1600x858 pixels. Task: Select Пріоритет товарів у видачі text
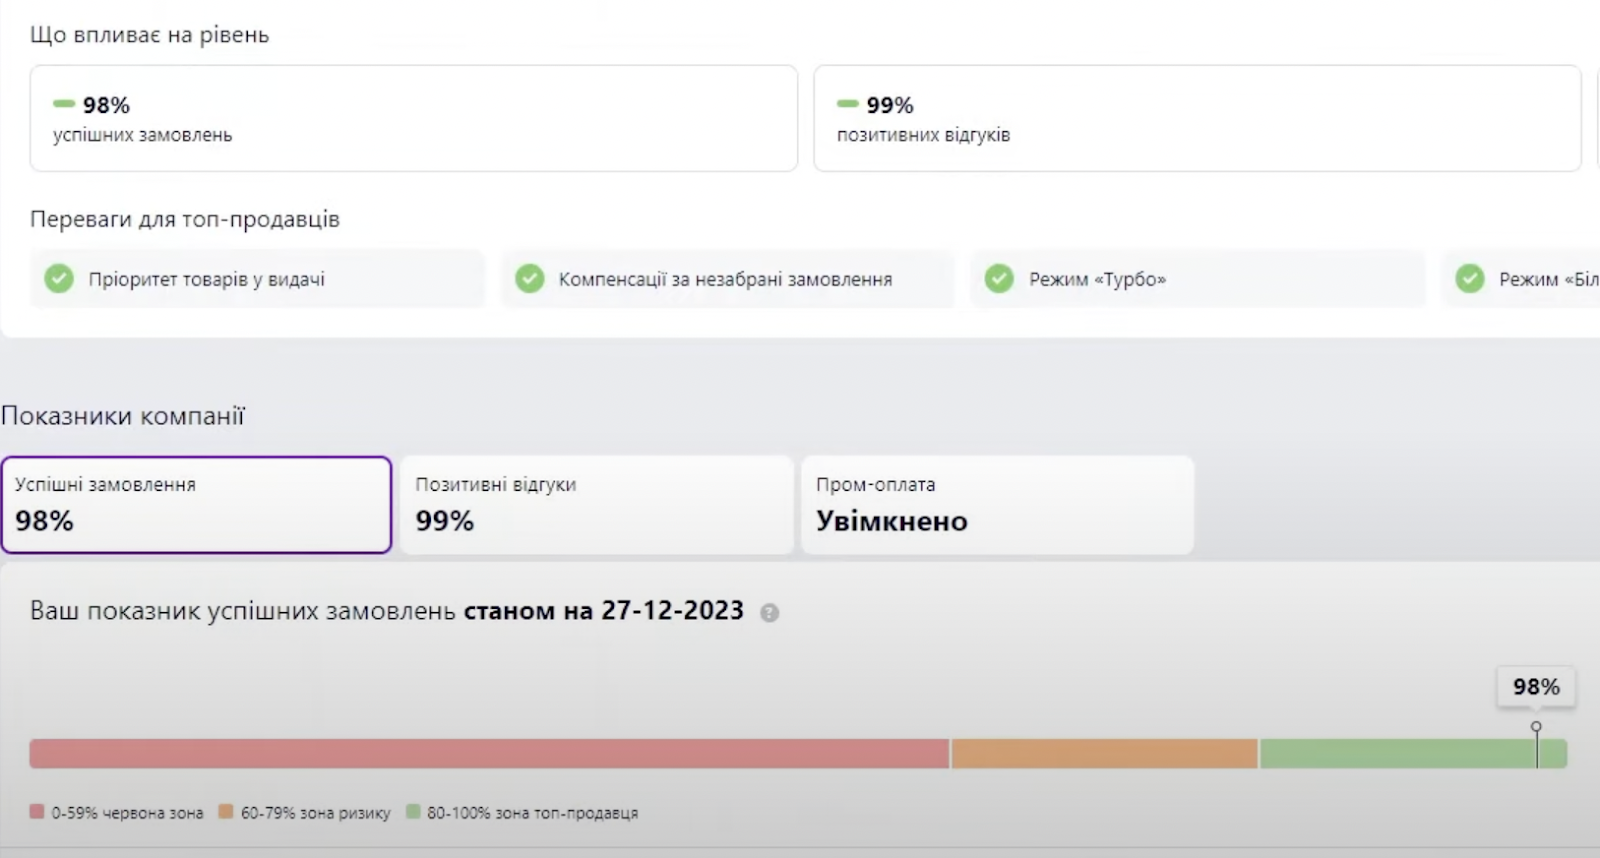pos(206,279)
